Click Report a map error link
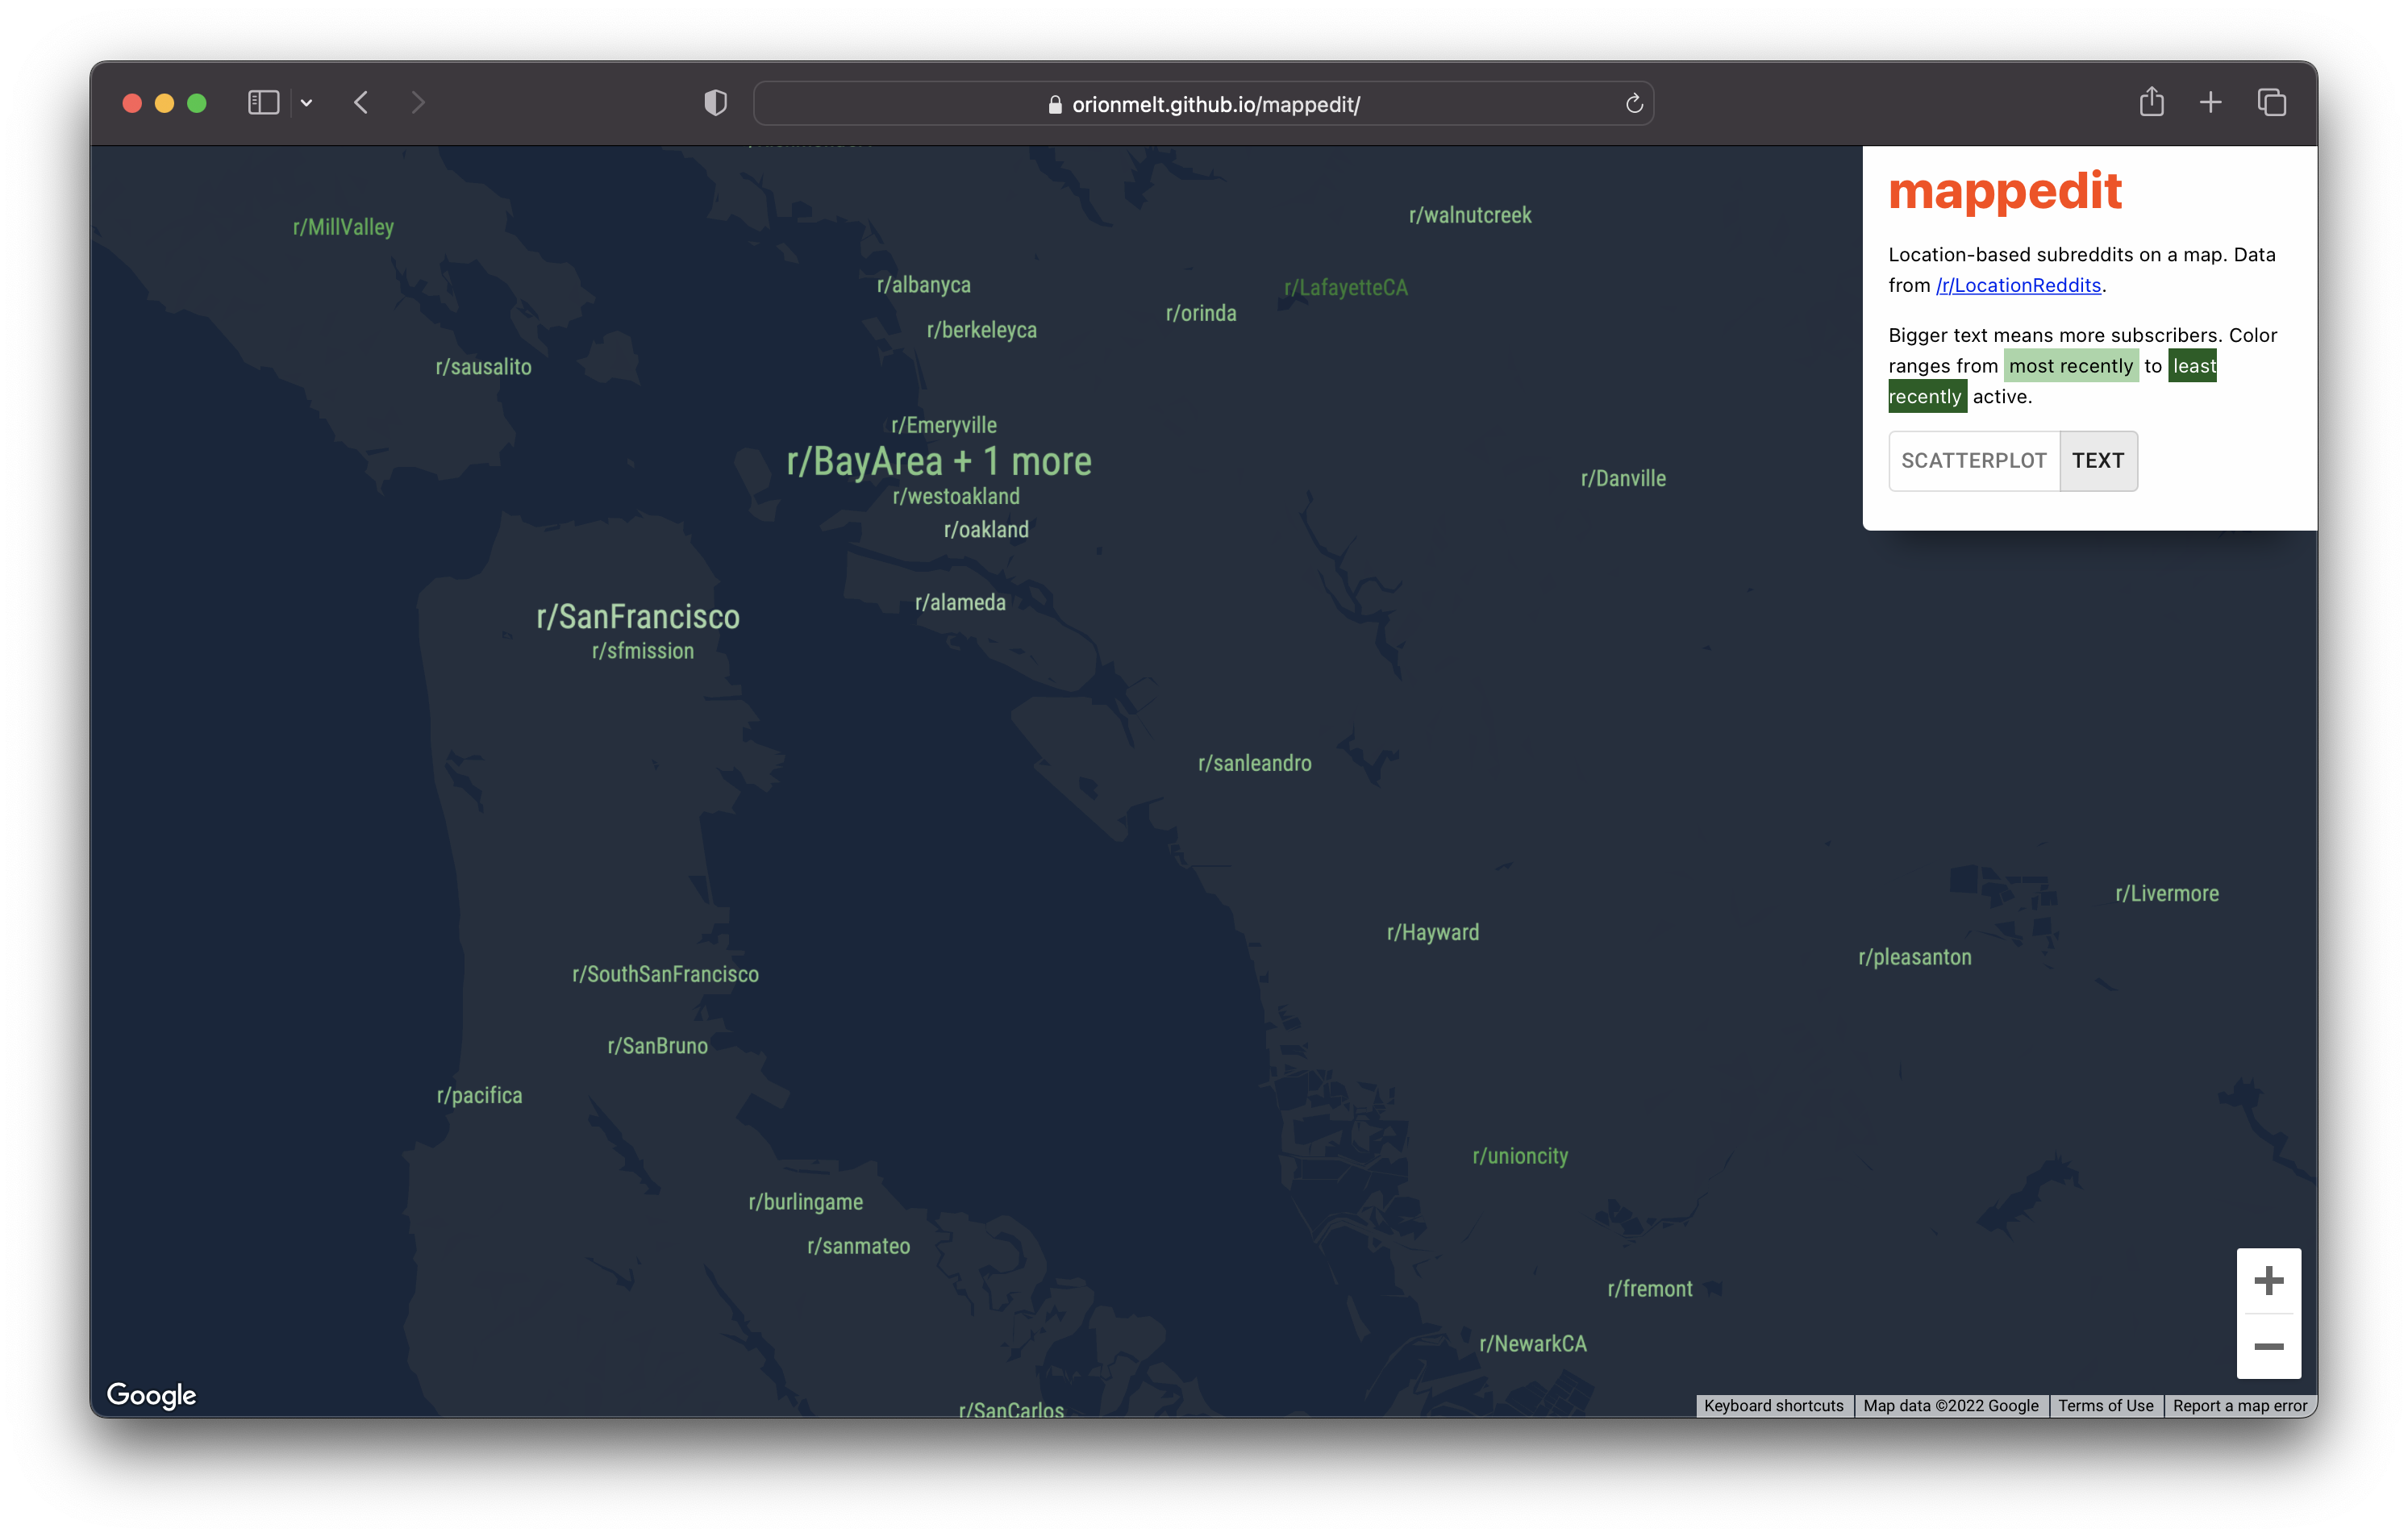 [2239, 1405]
